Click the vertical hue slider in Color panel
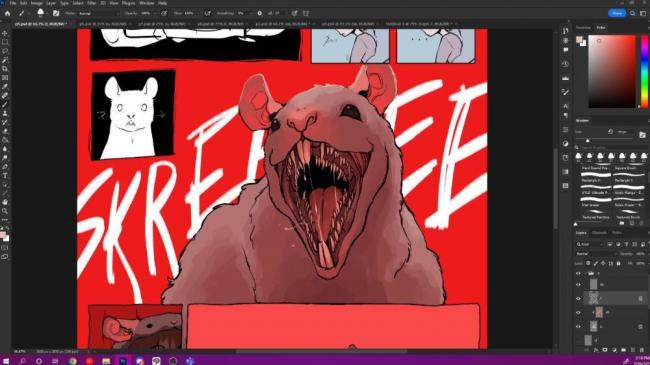 click(645, 71)
